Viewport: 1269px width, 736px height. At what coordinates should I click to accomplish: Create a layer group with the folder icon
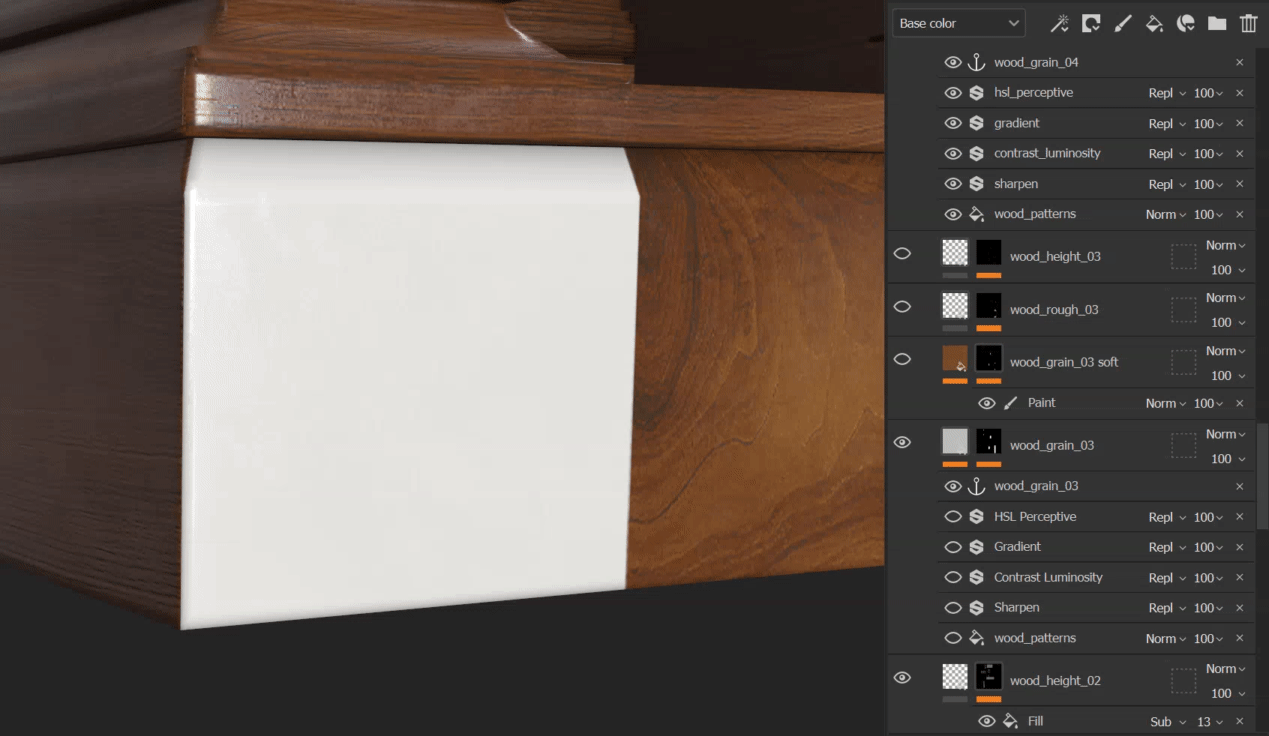[1217, 22]
